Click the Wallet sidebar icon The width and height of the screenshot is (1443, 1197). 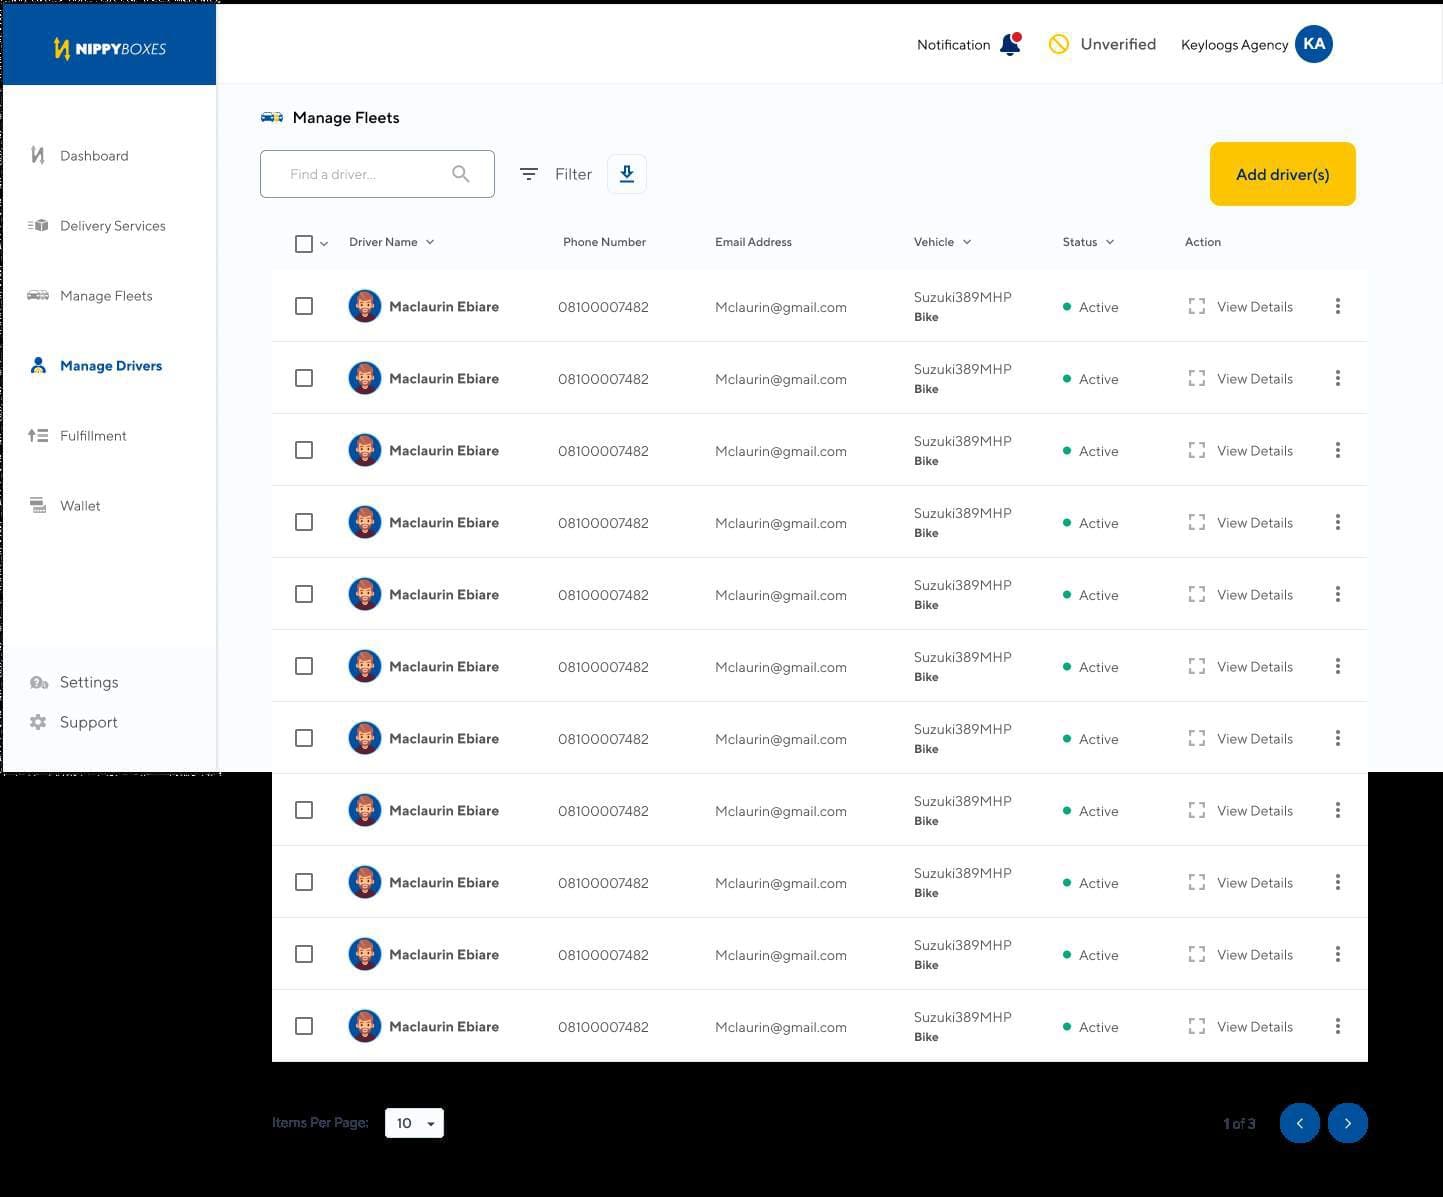[38, 505]
